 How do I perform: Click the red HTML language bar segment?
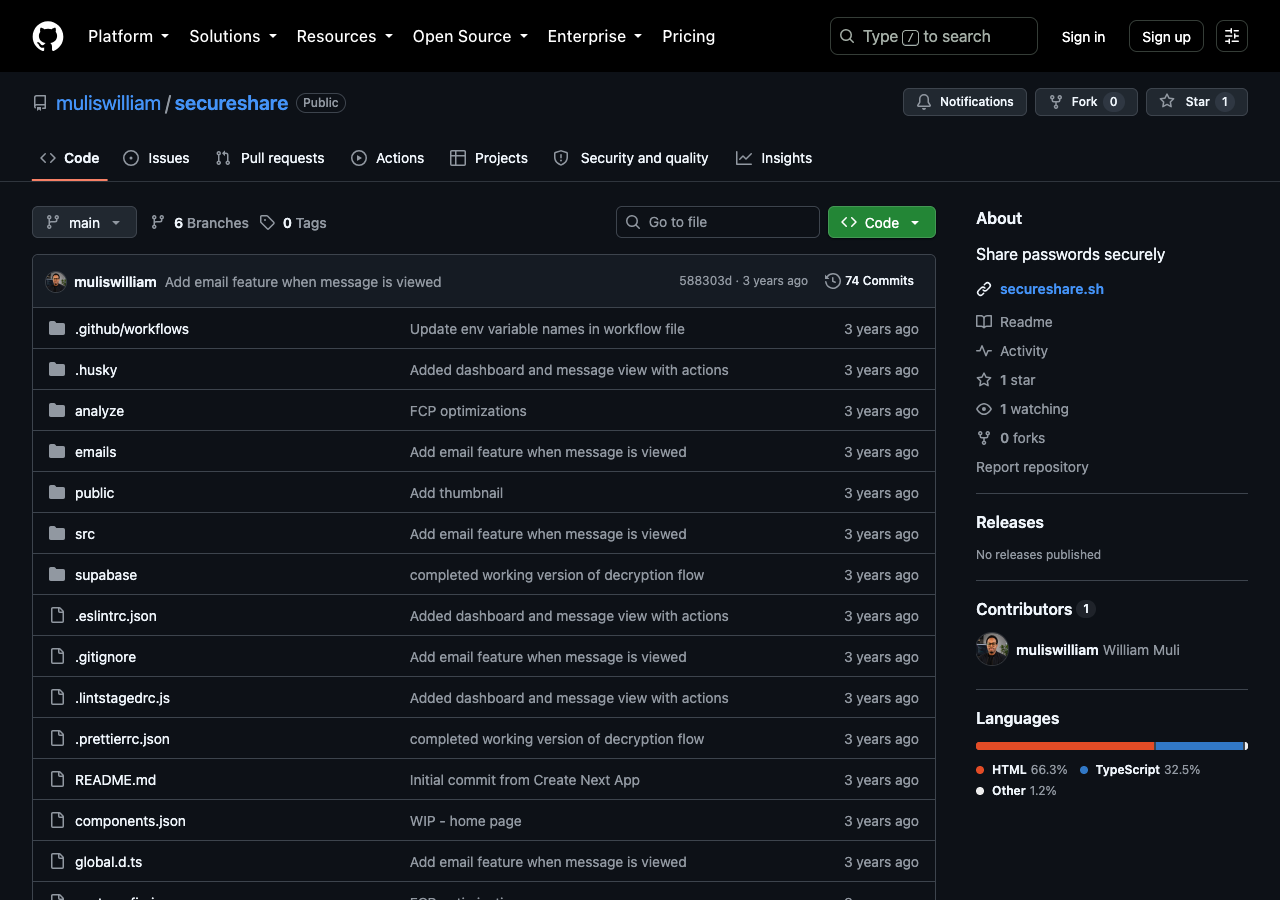[1065, 746]
